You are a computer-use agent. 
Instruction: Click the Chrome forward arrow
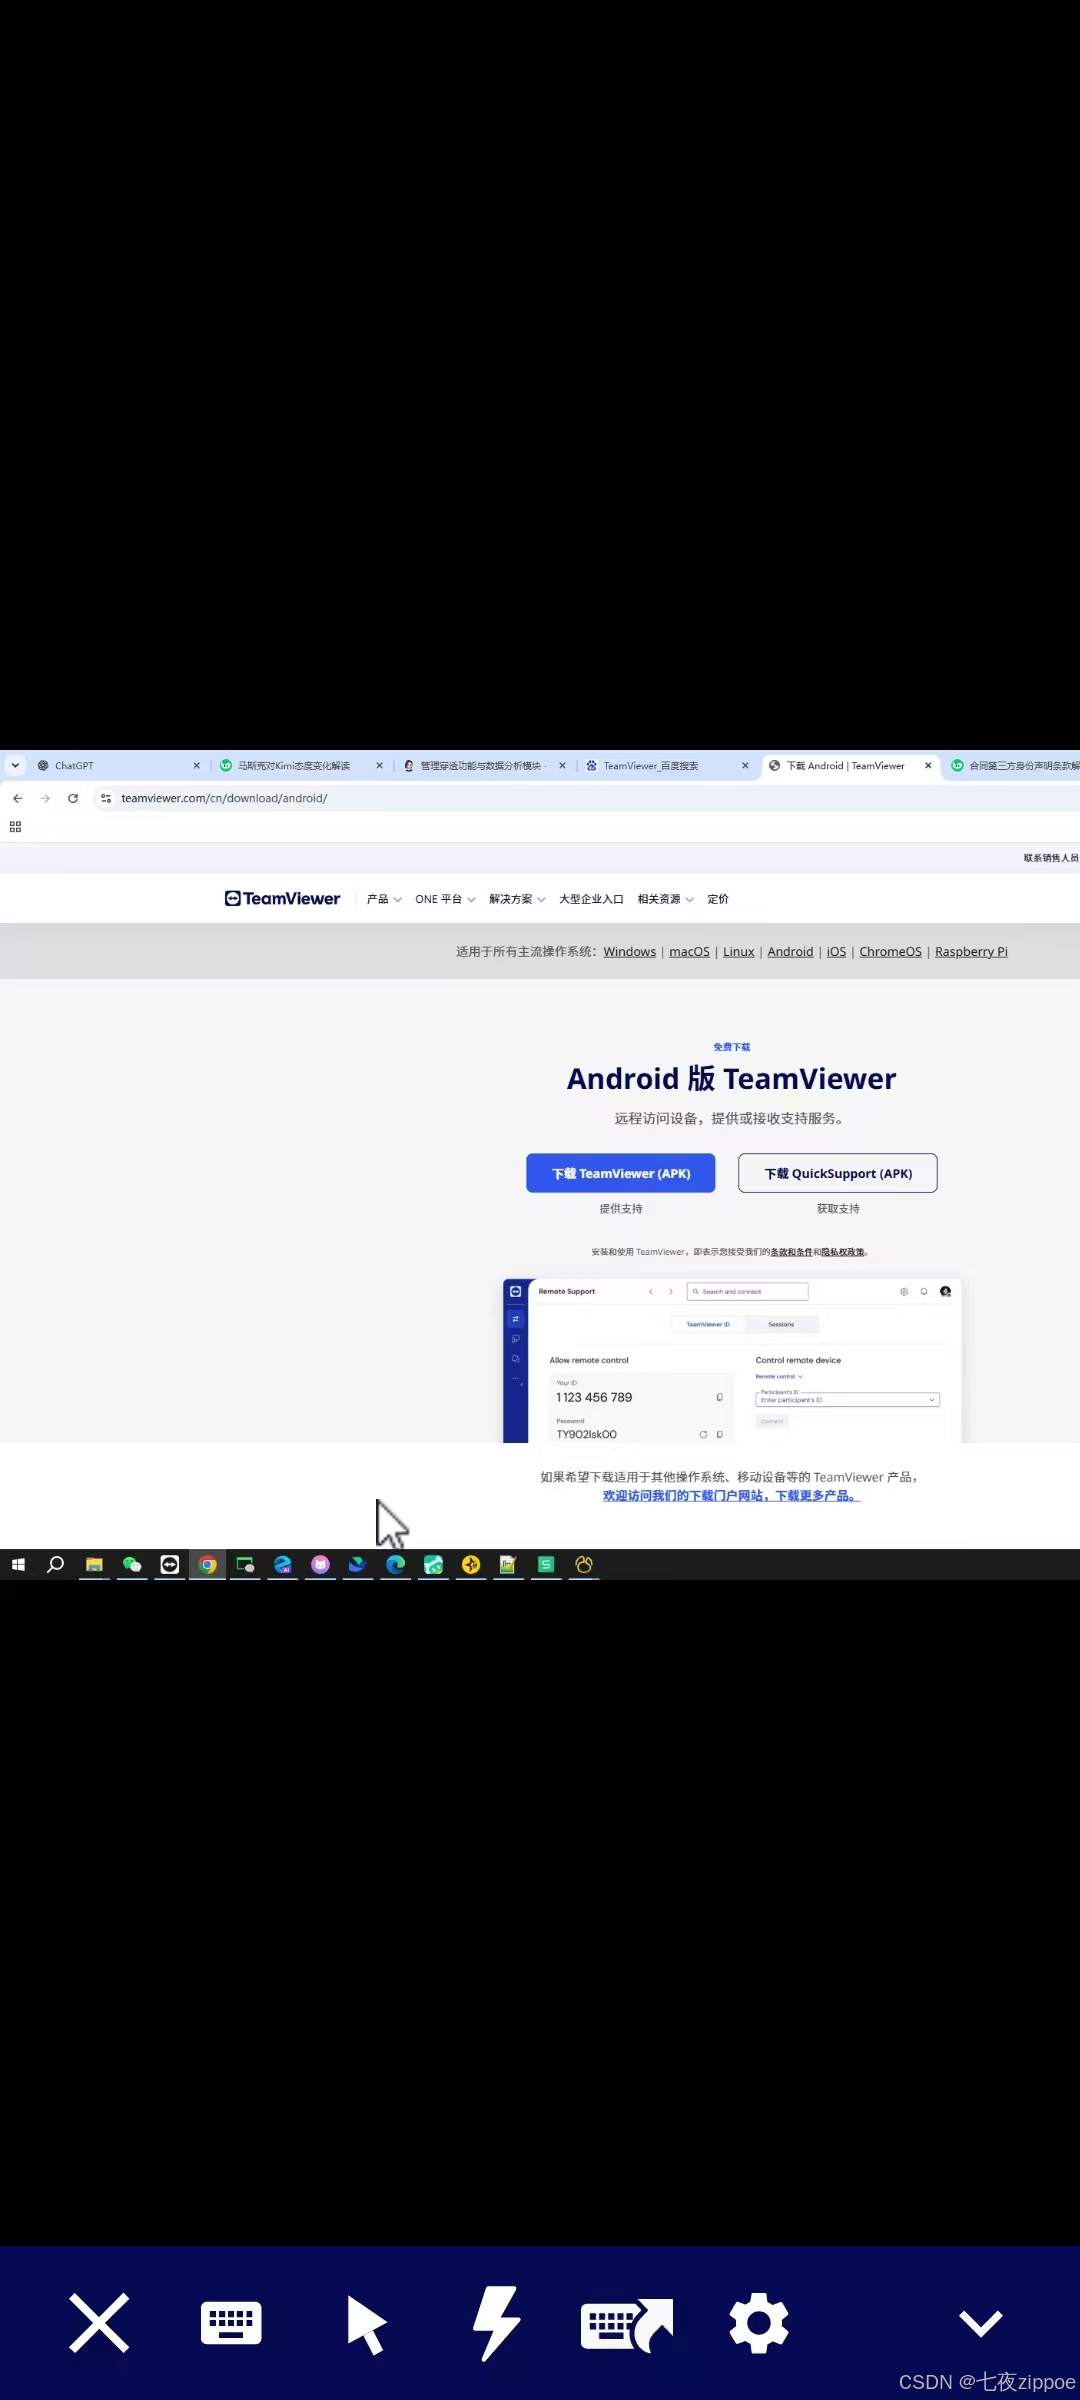tap(45, 798)
